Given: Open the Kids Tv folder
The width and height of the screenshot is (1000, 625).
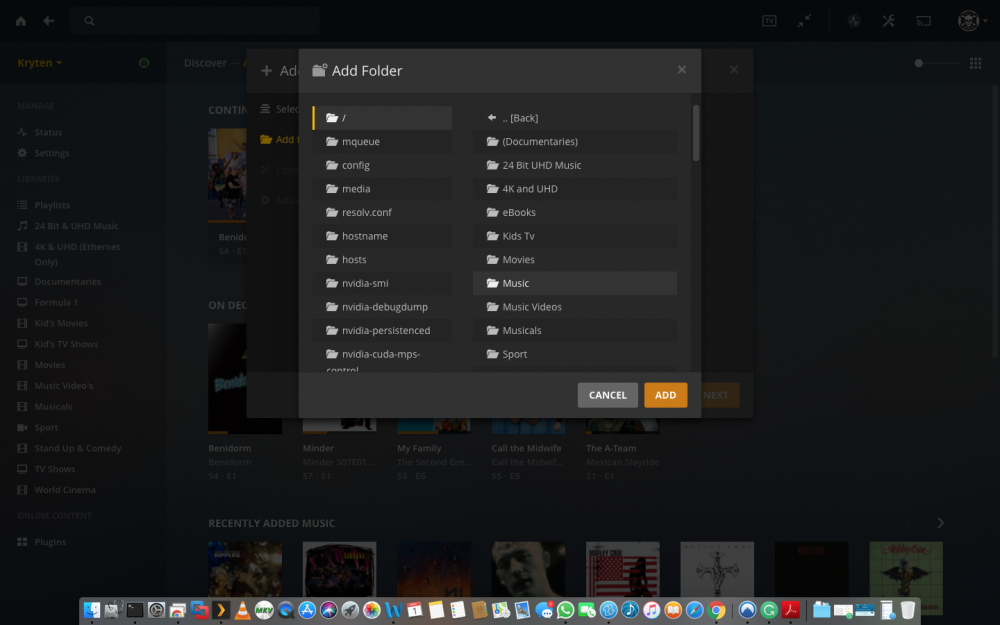Looking at the screenshot, I should click(x=575, y=236).
